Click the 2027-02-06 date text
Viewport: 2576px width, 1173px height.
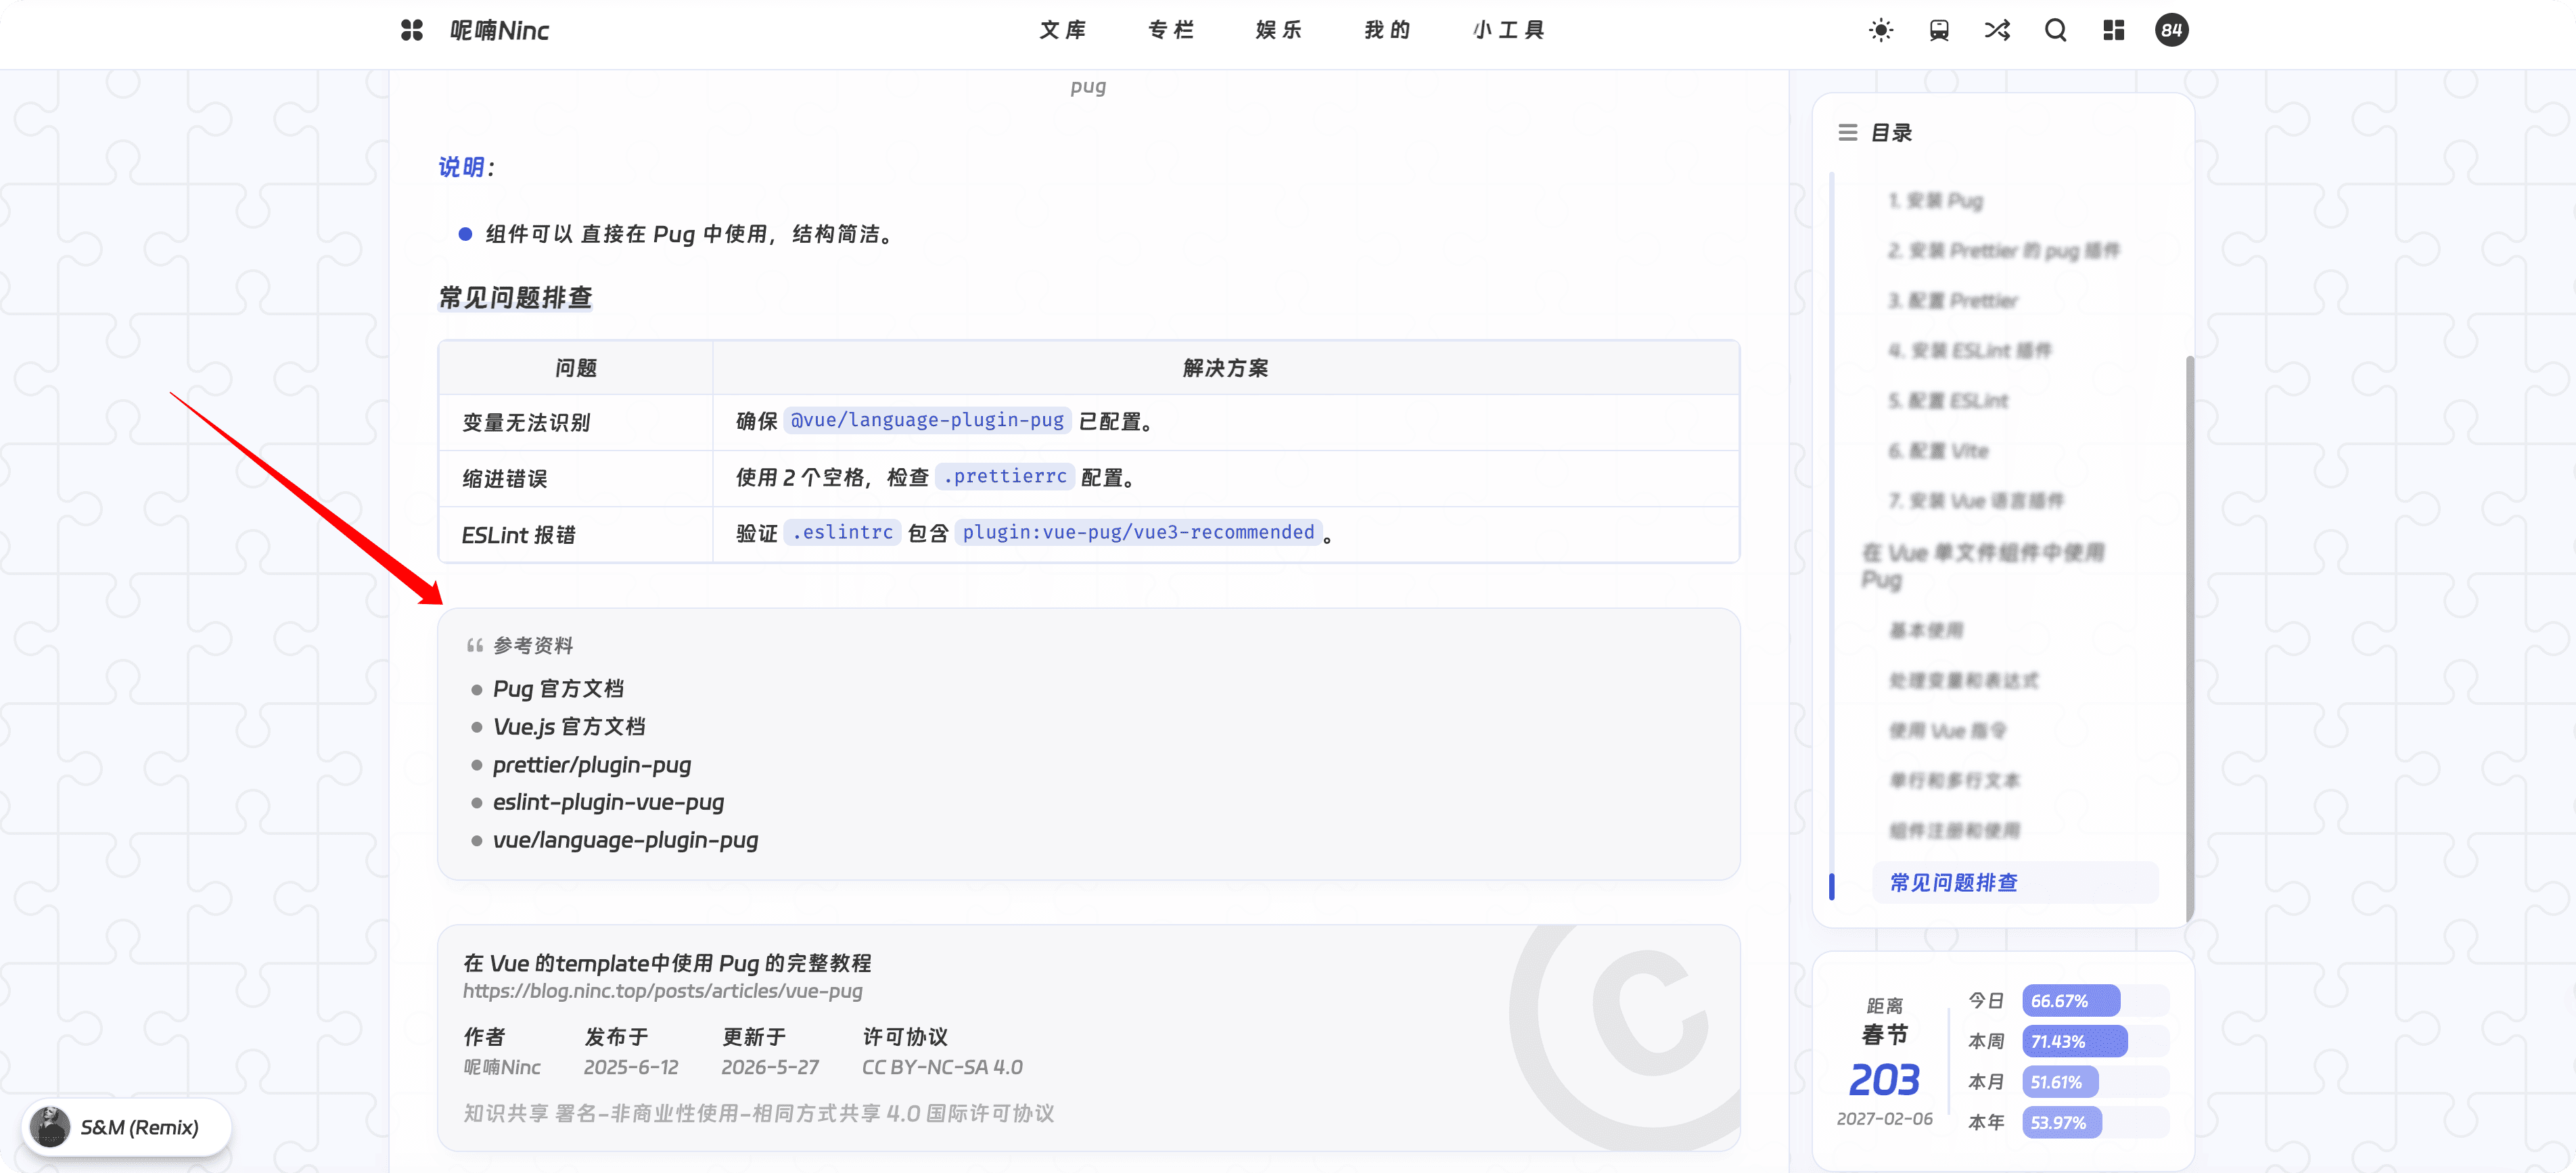[1884, 1118]
